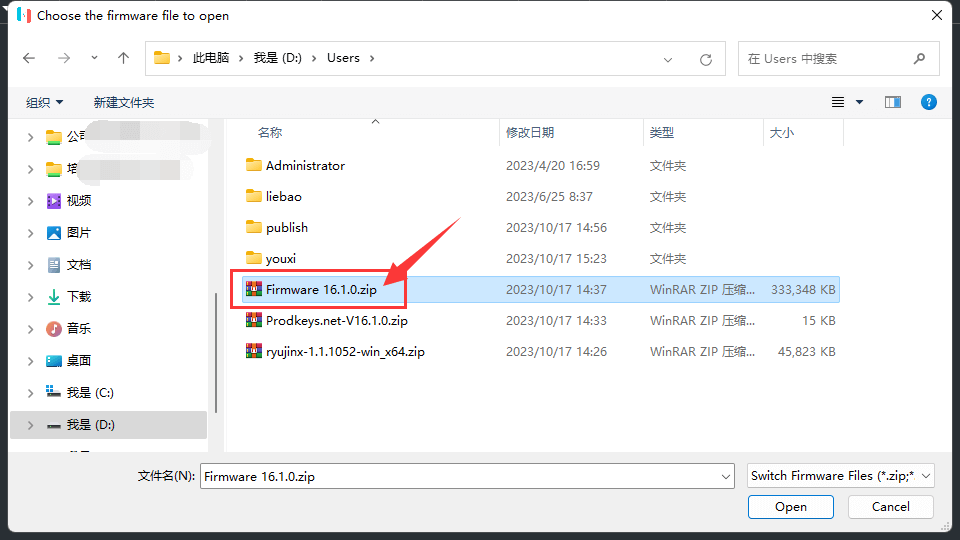Click the search magnifier icon
Viewport: 960px width, 540px height.
(x=919, y=59)
